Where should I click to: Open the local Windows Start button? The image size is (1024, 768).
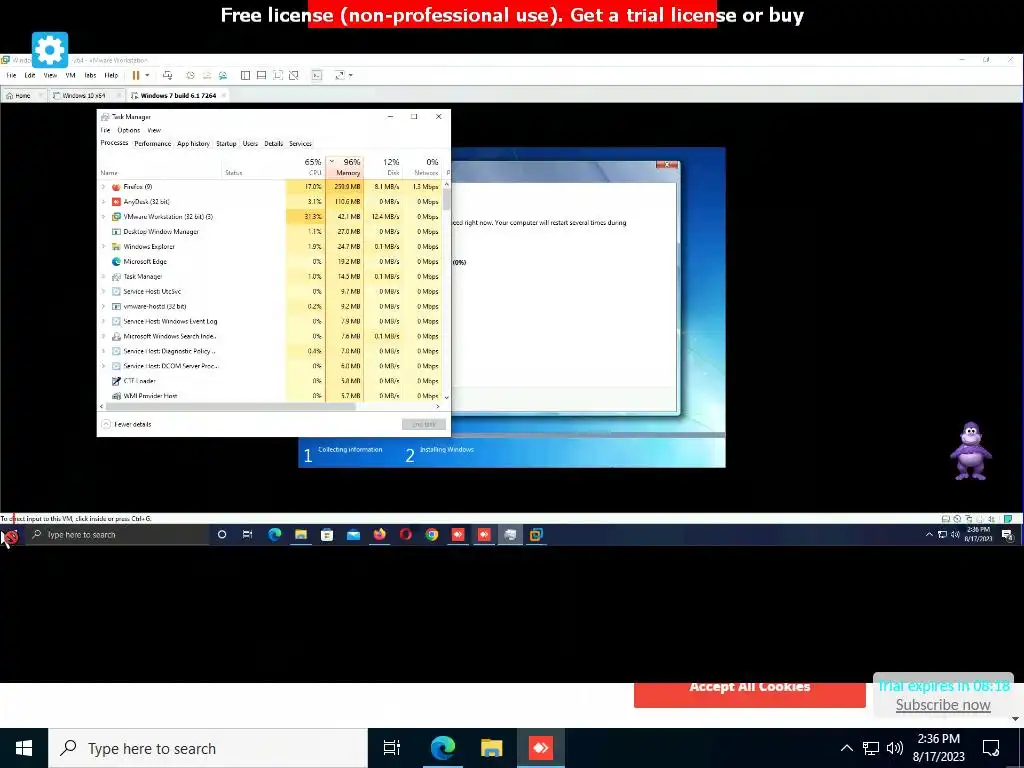pos(24,748)
